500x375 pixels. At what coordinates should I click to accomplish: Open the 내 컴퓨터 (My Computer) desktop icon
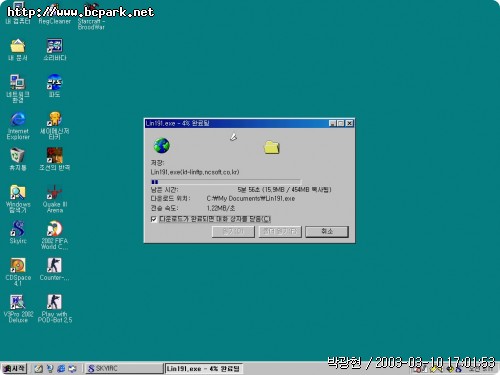point(18,13)
